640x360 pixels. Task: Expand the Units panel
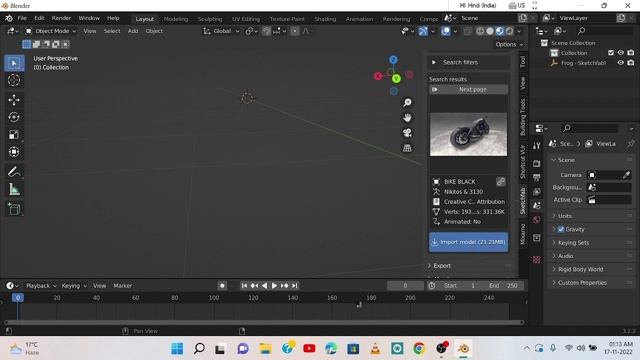591,216
